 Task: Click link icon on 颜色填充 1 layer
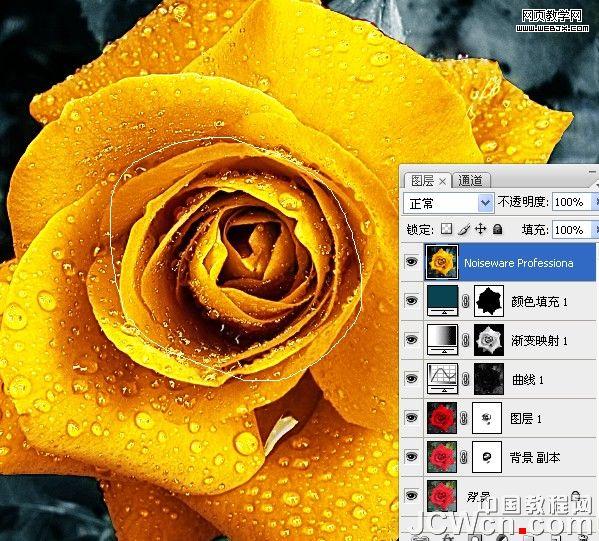coord(465,301)
